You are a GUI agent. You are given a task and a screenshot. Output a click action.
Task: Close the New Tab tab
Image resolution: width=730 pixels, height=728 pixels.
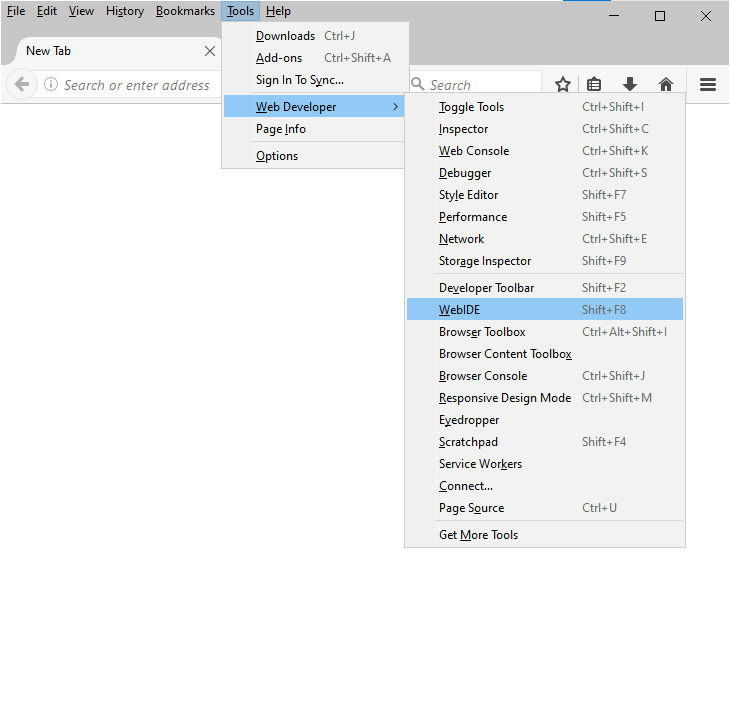pyautogui.click(x=210, y=51)
